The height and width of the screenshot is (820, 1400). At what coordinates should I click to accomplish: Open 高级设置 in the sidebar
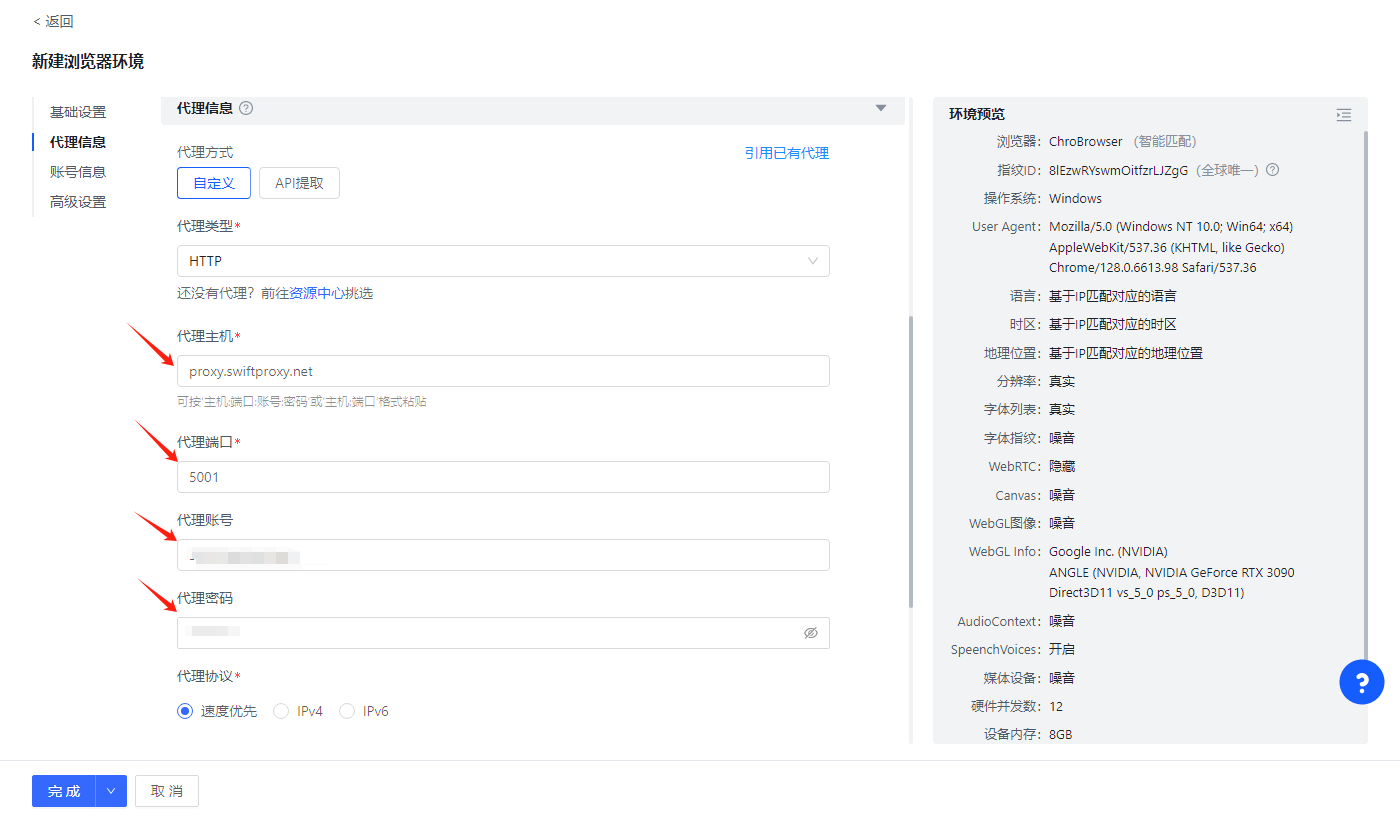(78, 202)
